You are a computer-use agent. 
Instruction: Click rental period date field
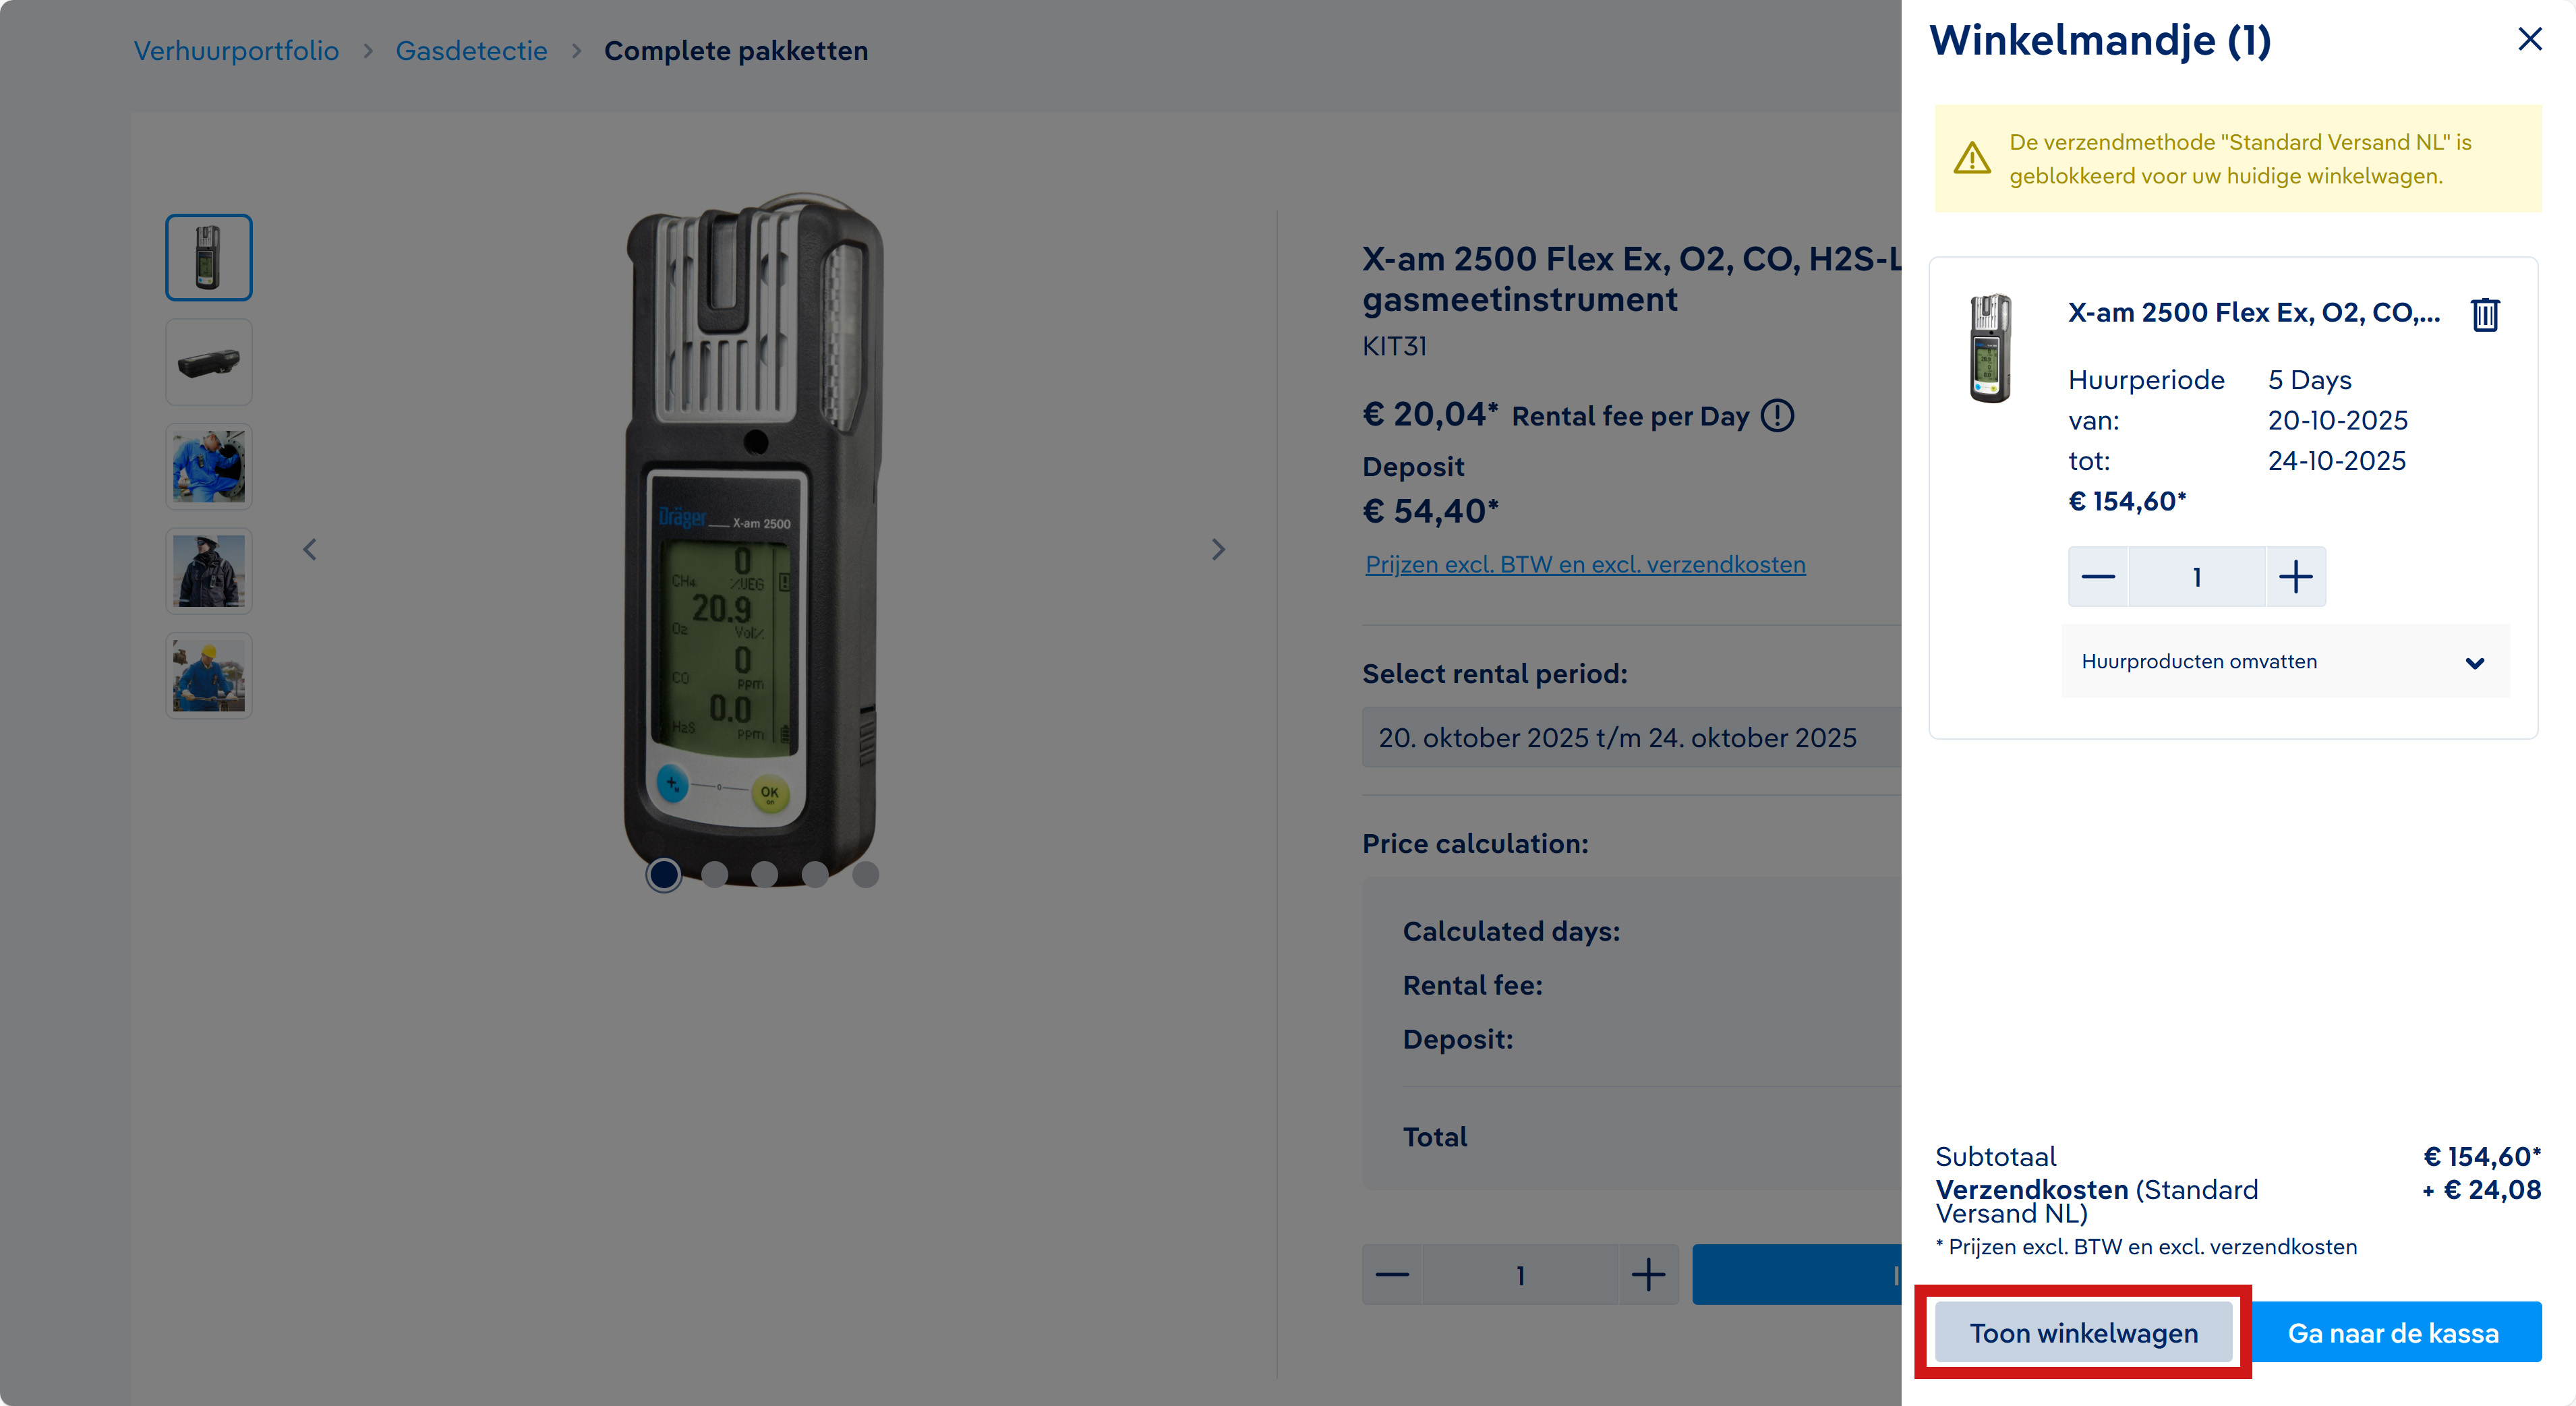click(1631, 737)
